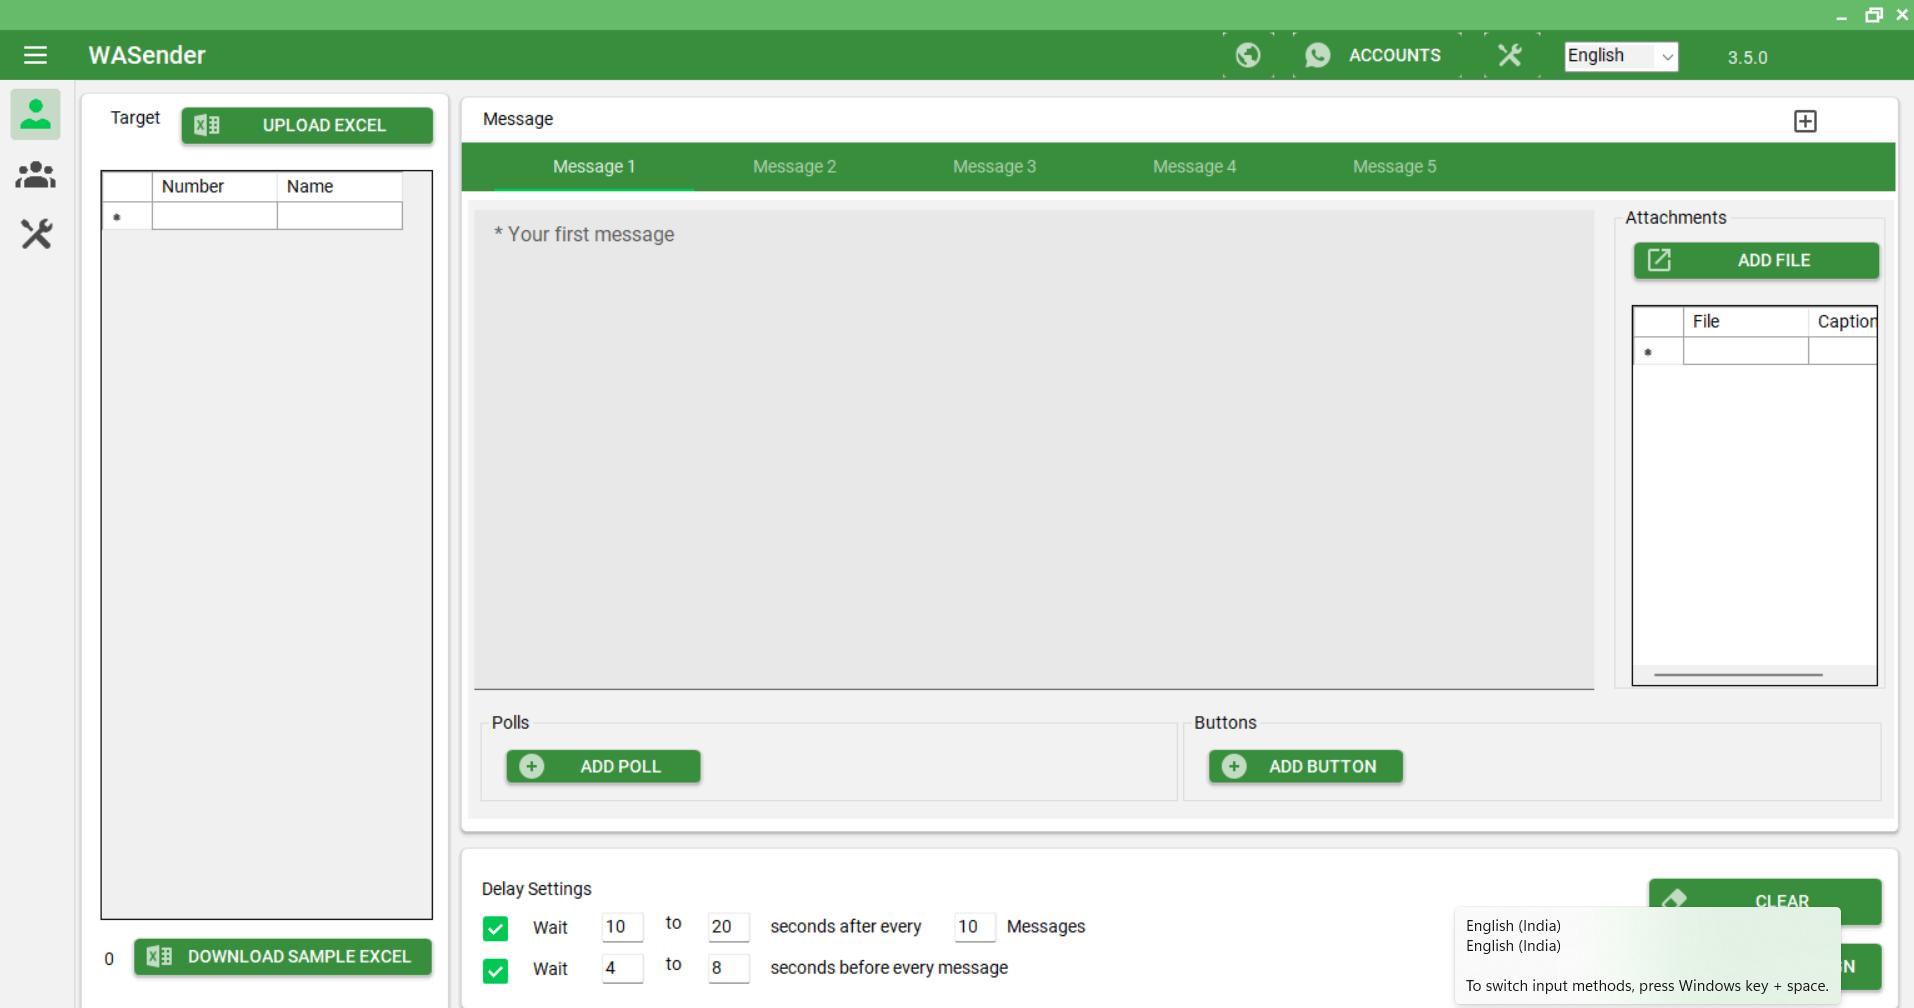Select the single contact sidebar icon
The width and height of the screenshot is (1914, 1008).
pos(36,114)
